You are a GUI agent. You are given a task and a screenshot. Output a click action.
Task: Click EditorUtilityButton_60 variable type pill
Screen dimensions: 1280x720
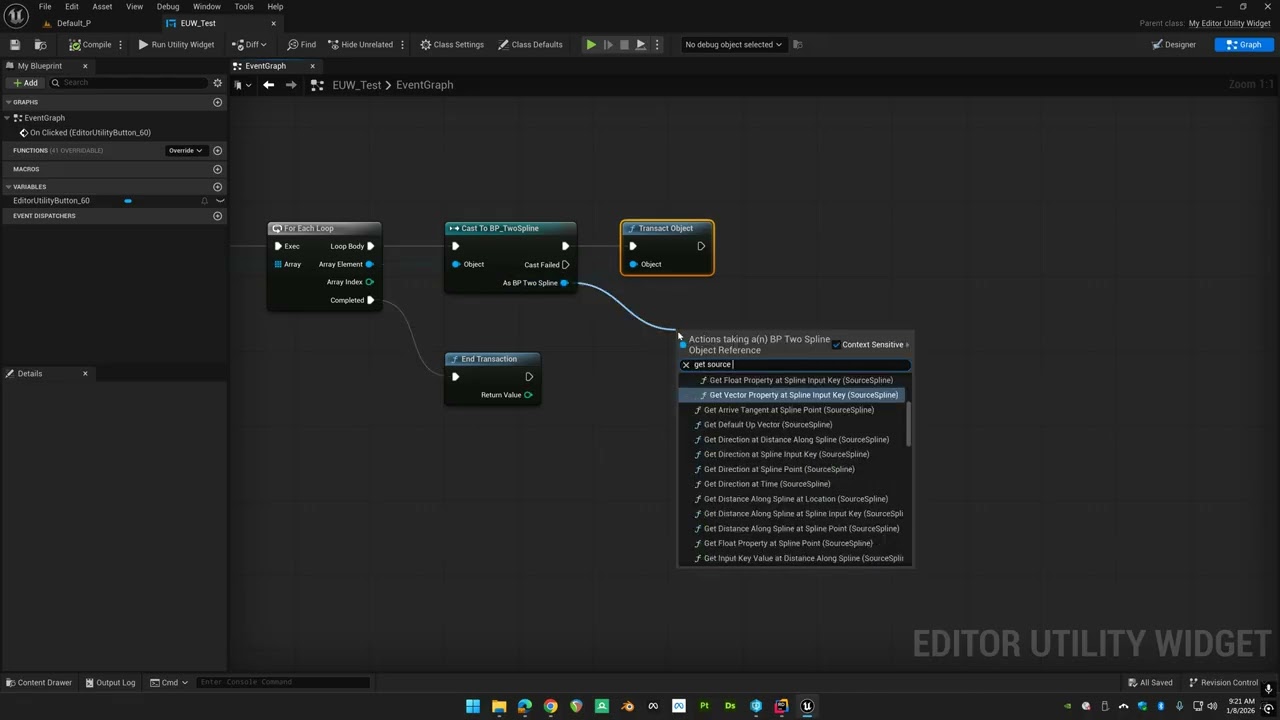(x=128, y=201)
